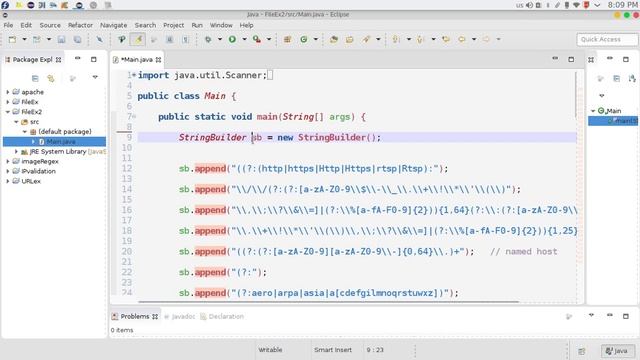Click the Java perspective button
The height and width of the screenshot is (360, 640).
point(617,351)
